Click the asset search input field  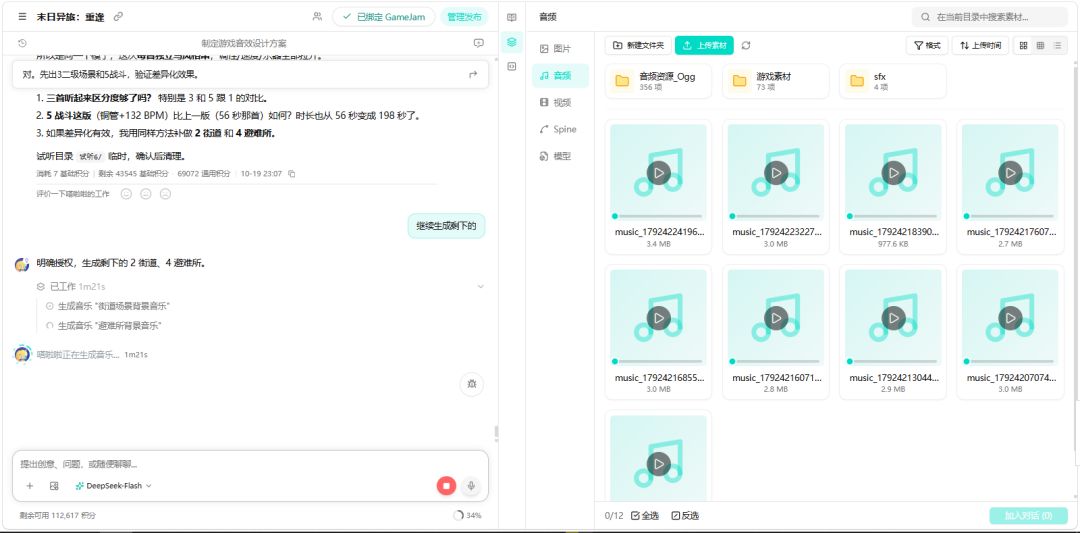click(990, 17)
